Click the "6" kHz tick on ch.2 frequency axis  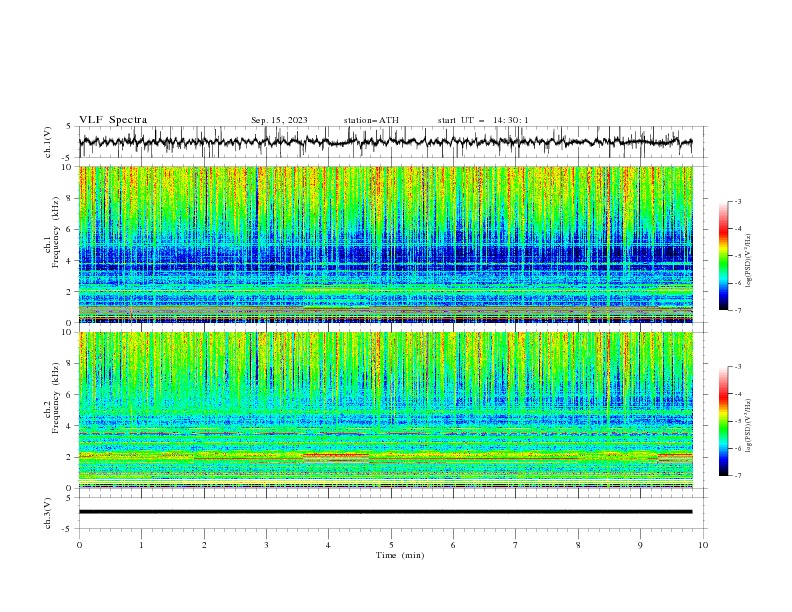[71, 395]
